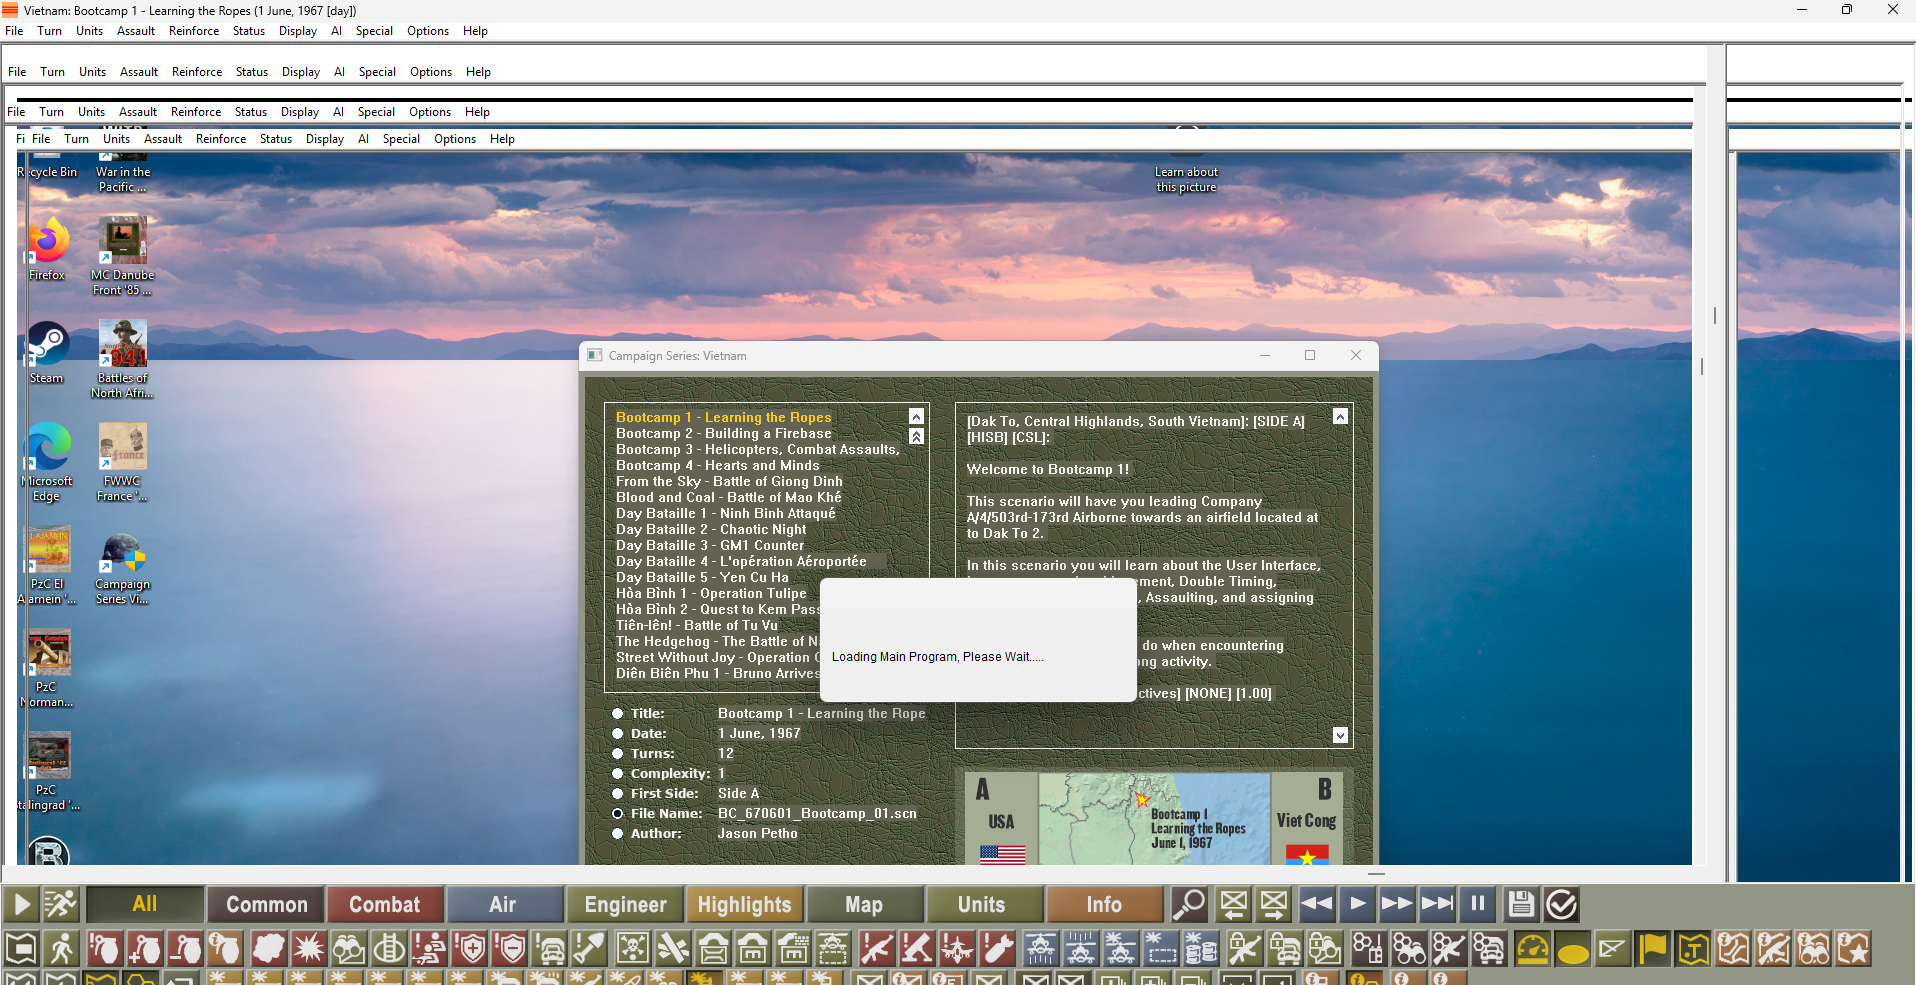
Task: Click scenario list double up arrow
Action: coord(916,436)
